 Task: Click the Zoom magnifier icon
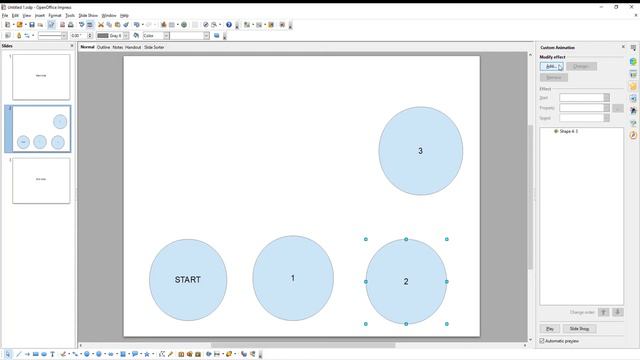pos(214,25)
